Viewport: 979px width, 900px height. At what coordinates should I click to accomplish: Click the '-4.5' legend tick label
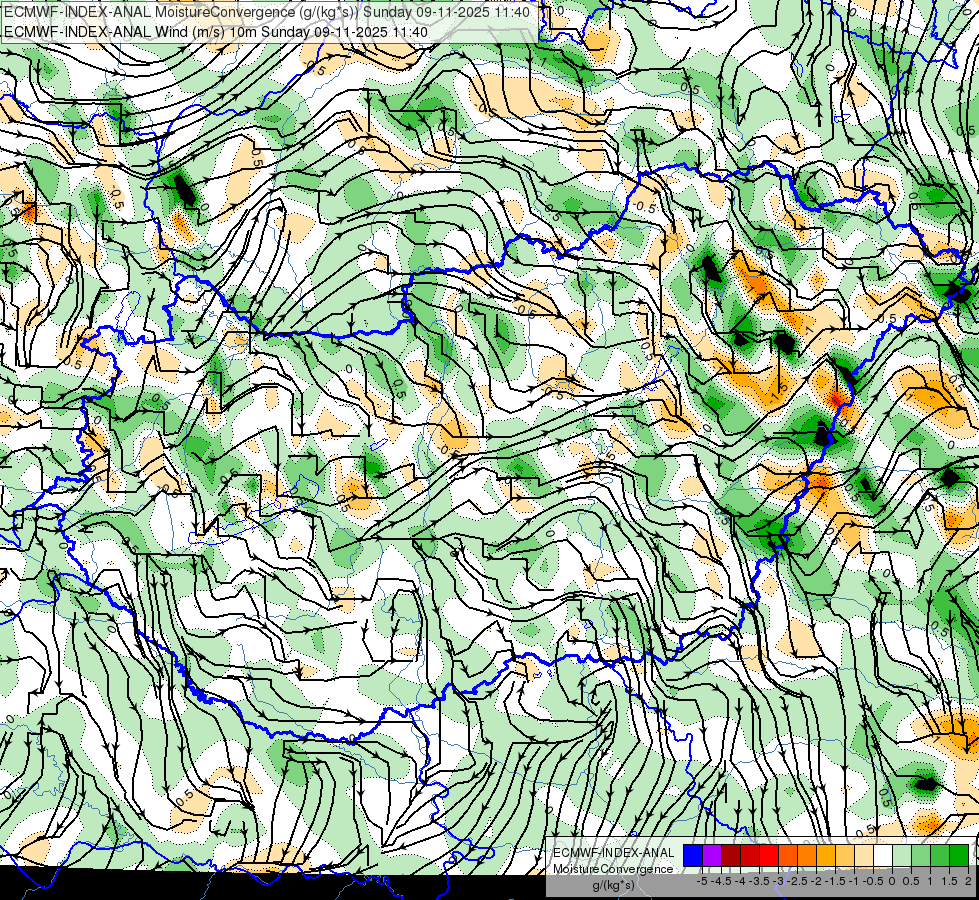click(x=721, y=881)
